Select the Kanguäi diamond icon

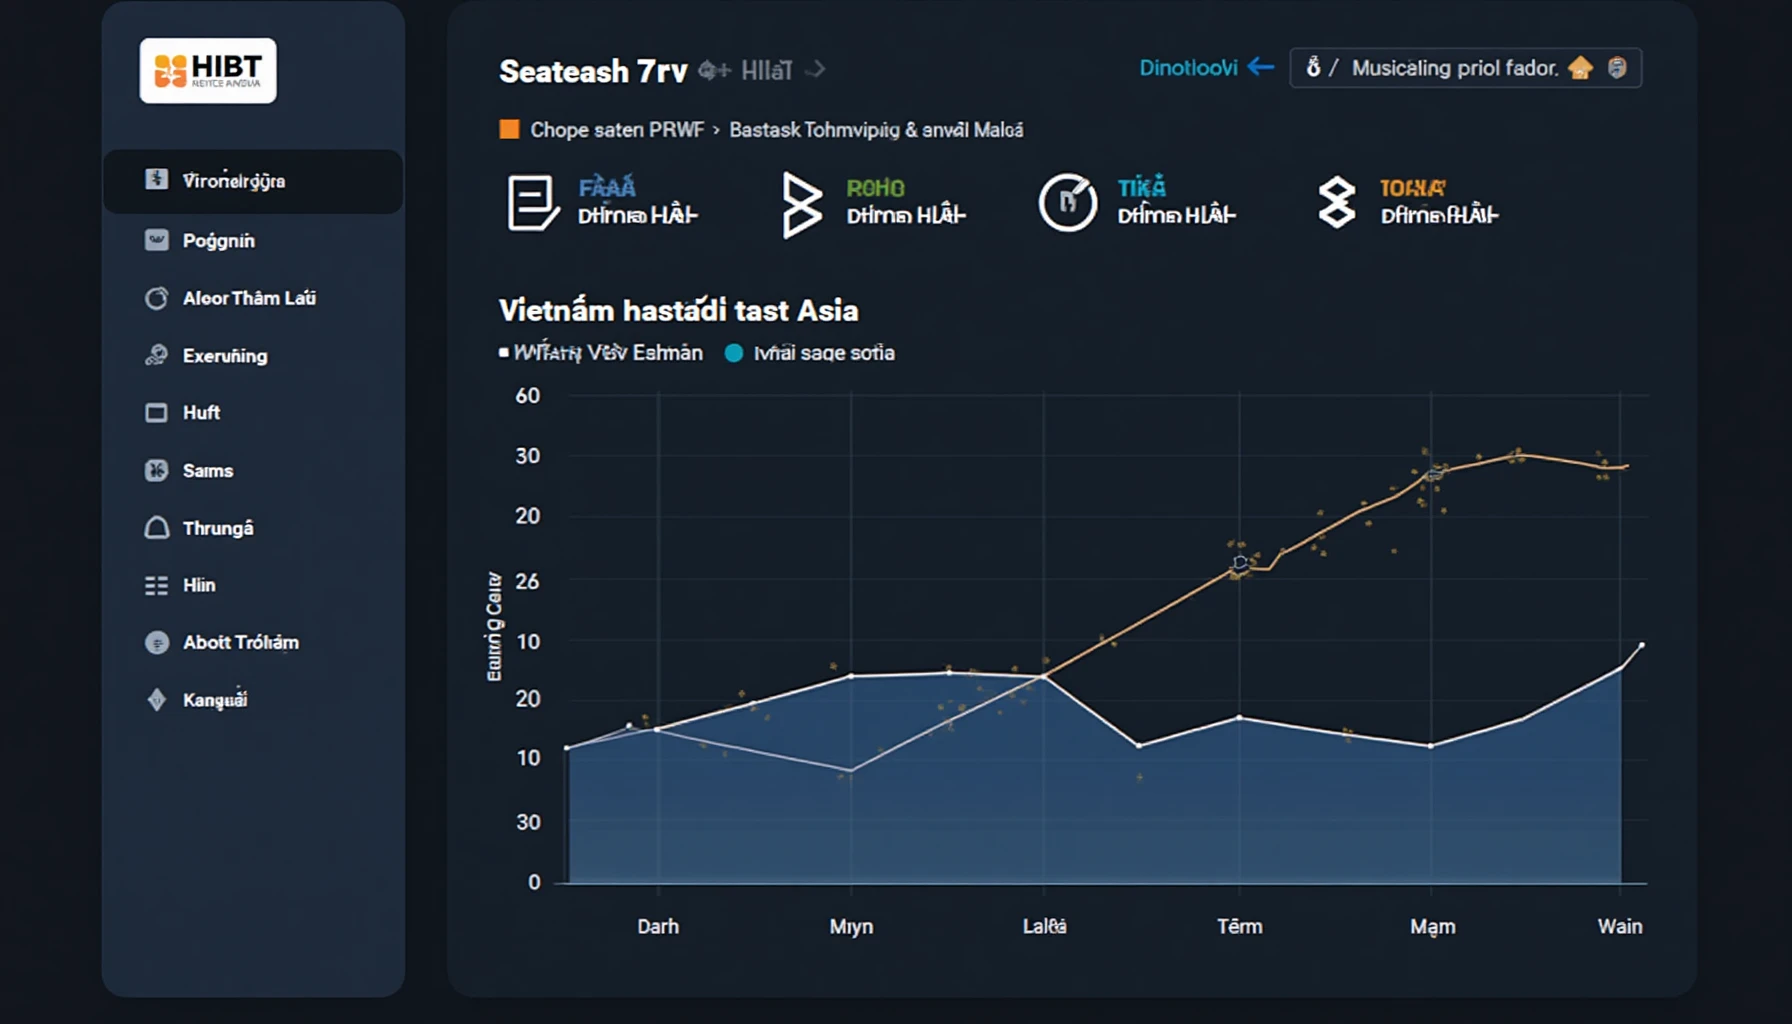[x=157, y=699]
